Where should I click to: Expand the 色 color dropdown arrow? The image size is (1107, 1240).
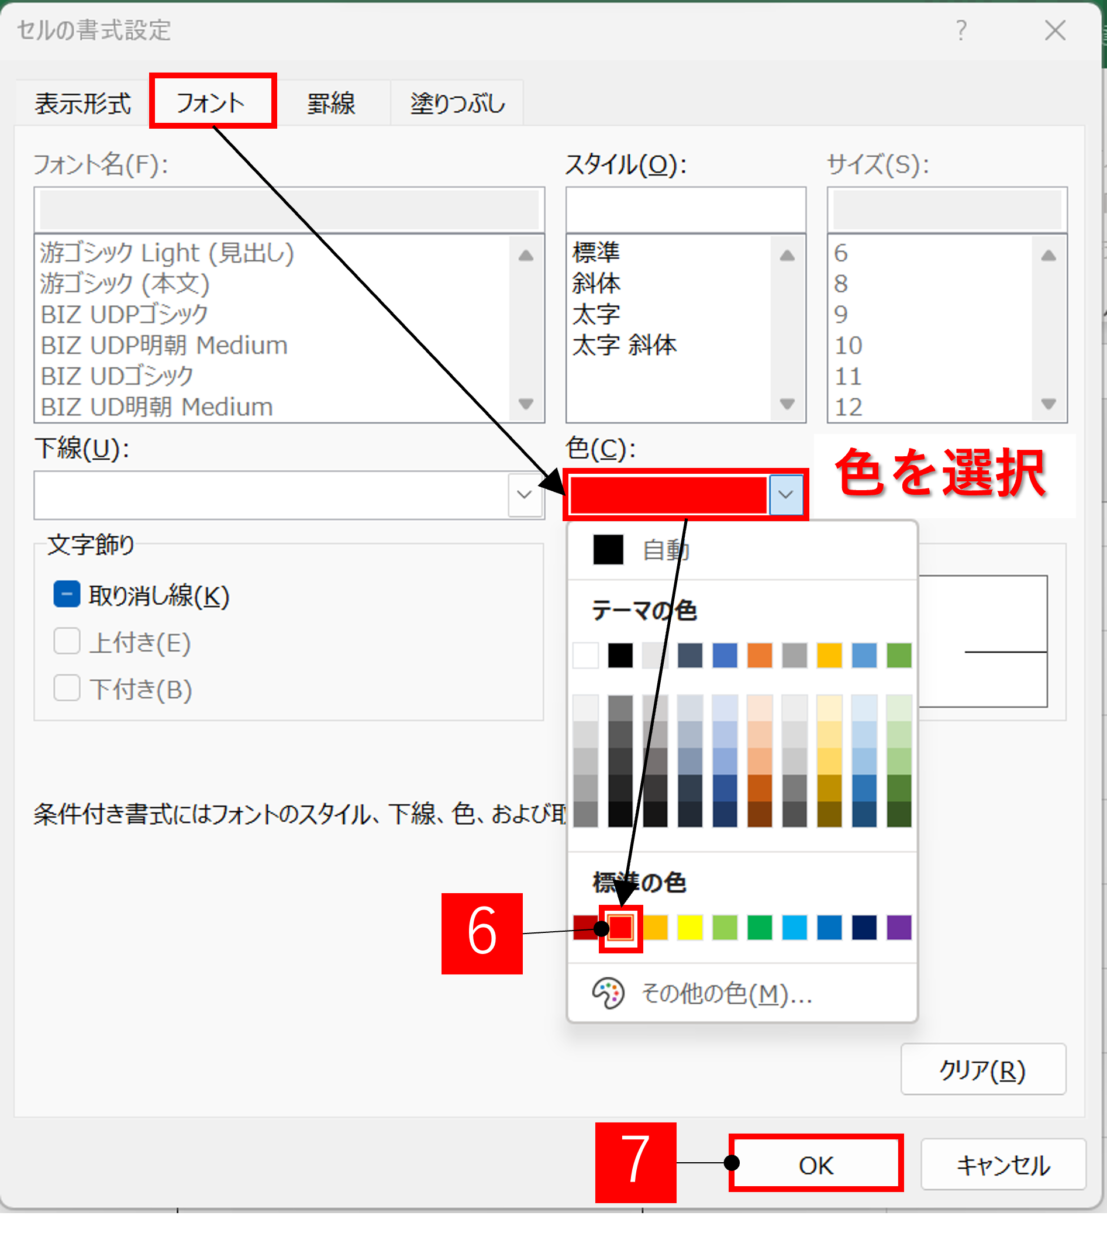[786, 495]
